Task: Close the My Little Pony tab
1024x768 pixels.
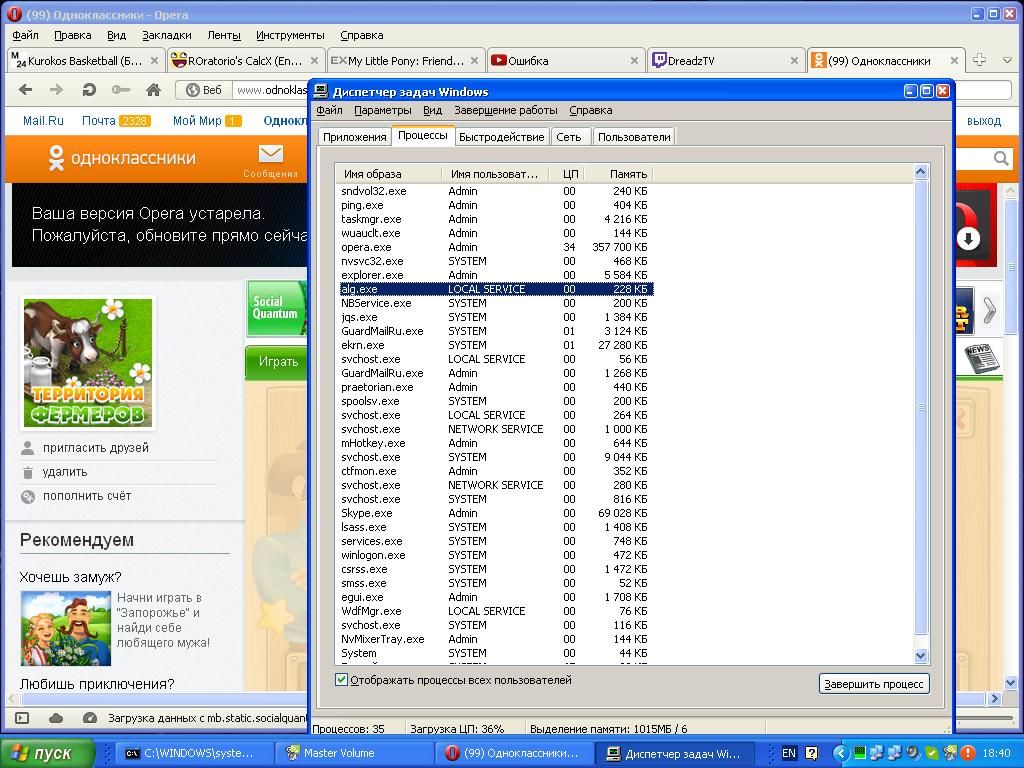Action: 474,61
